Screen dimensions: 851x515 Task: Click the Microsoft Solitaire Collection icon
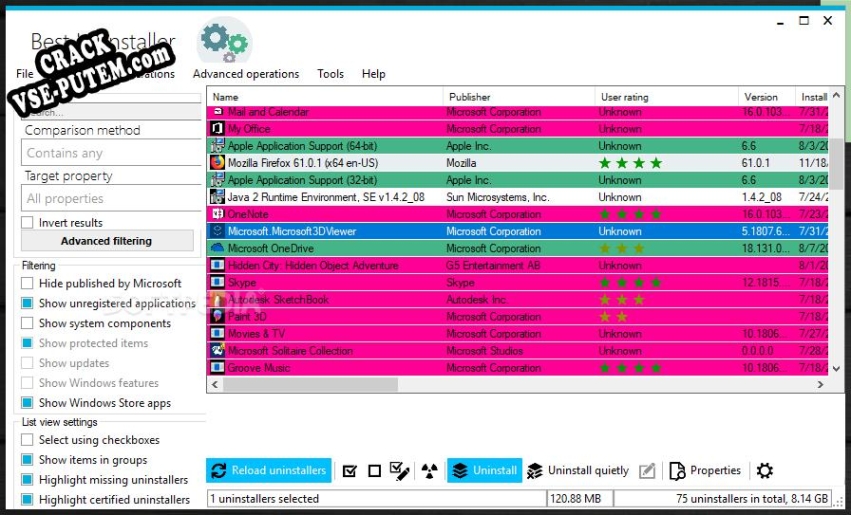tap(217, 351)
